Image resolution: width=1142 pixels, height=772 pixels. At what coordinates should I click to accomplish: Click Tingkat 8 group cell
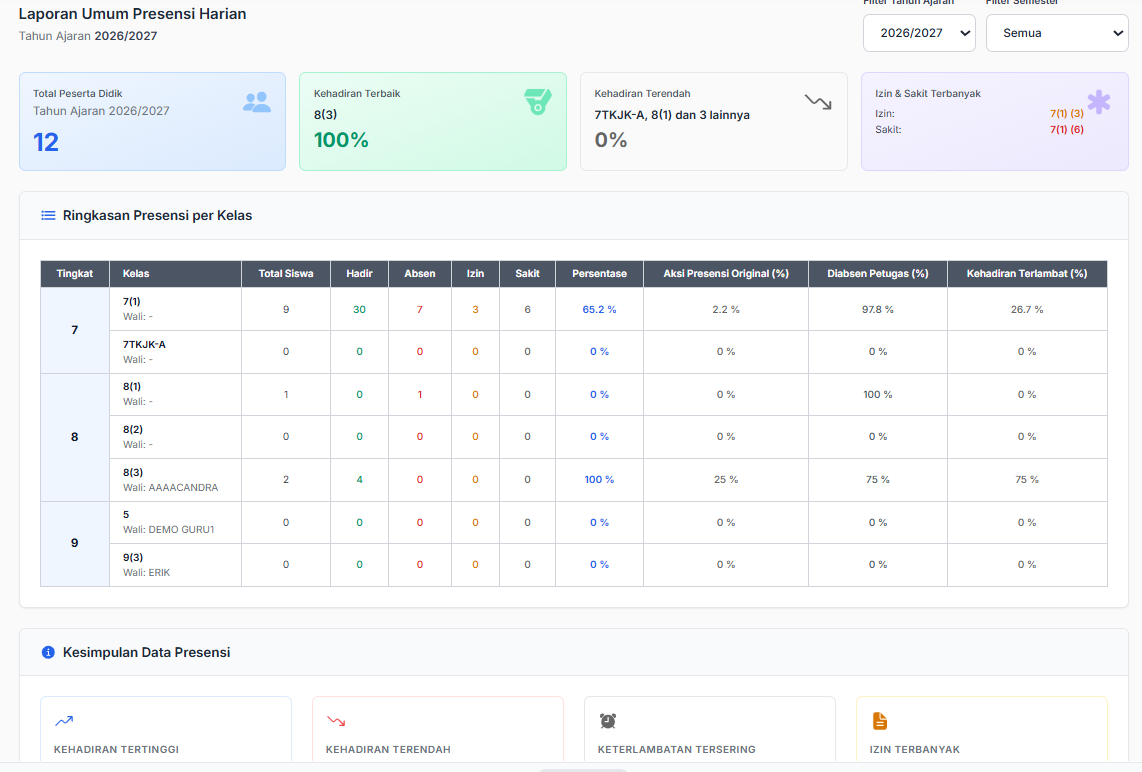coord(75,437)
